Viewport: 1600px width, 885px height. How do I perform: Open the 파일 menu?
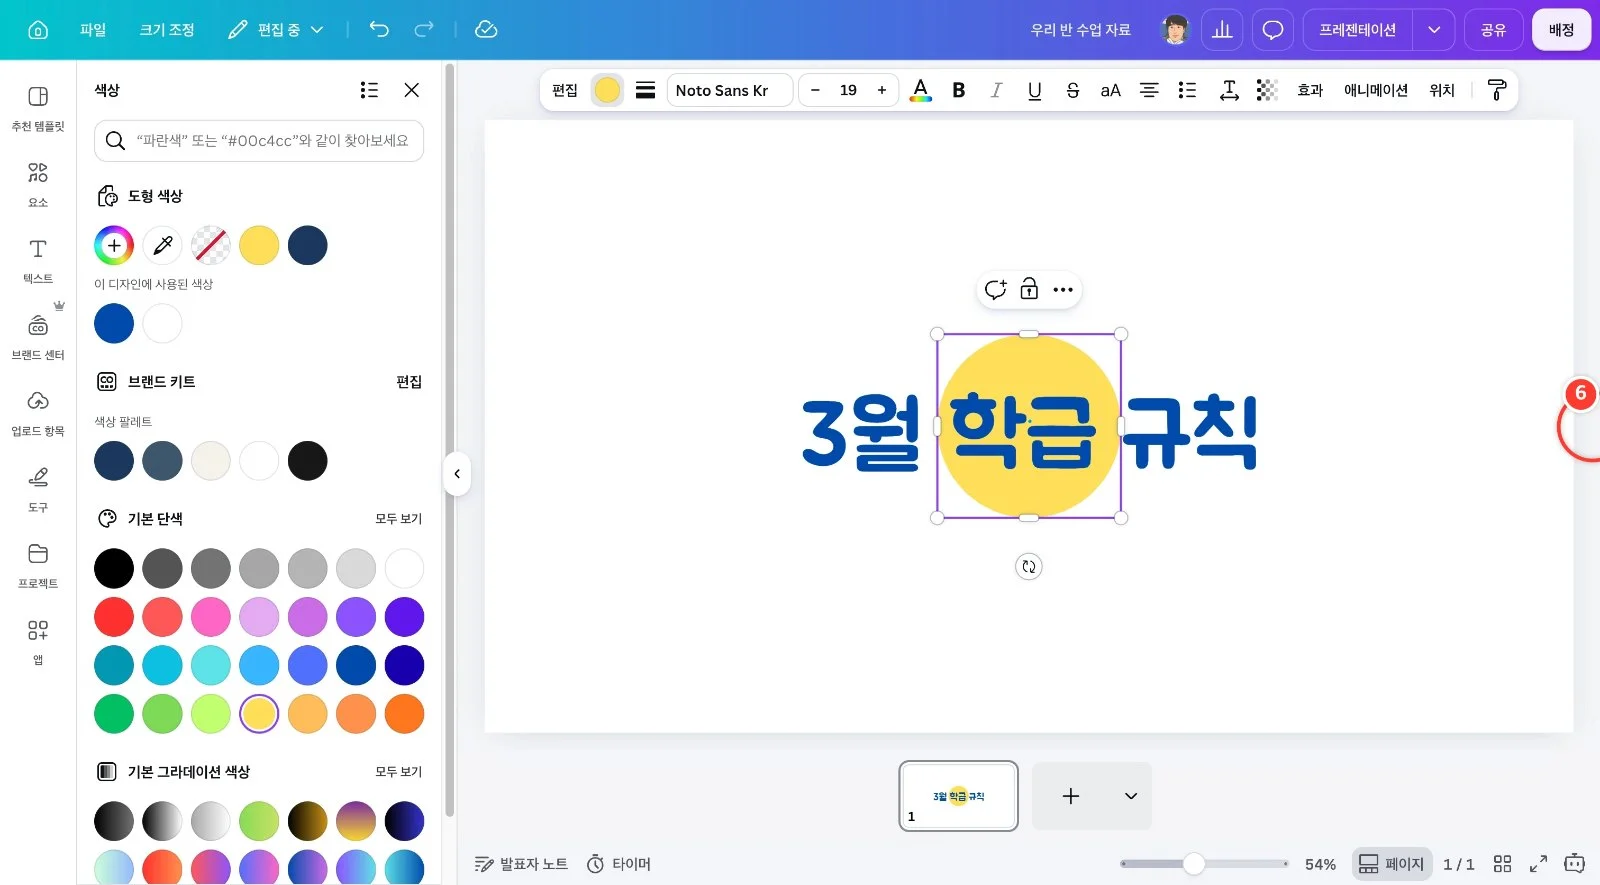93,30
